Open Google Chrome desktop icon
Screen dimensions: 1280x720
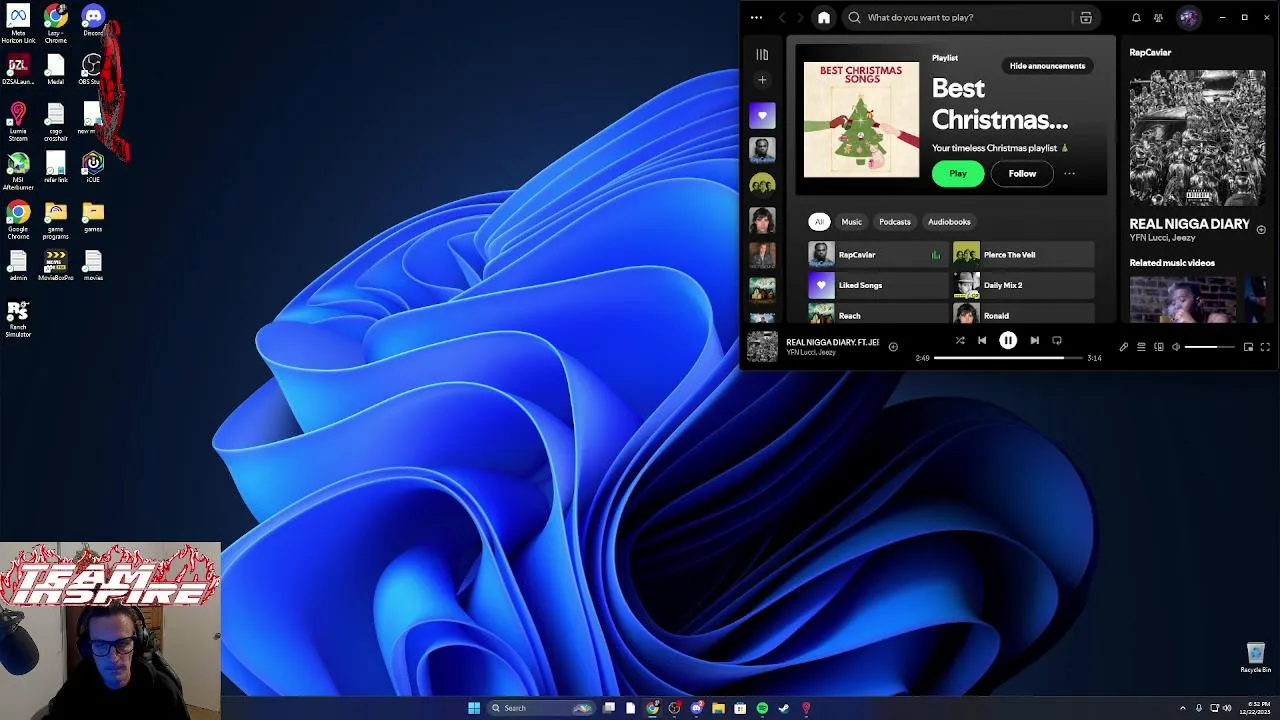18,221
